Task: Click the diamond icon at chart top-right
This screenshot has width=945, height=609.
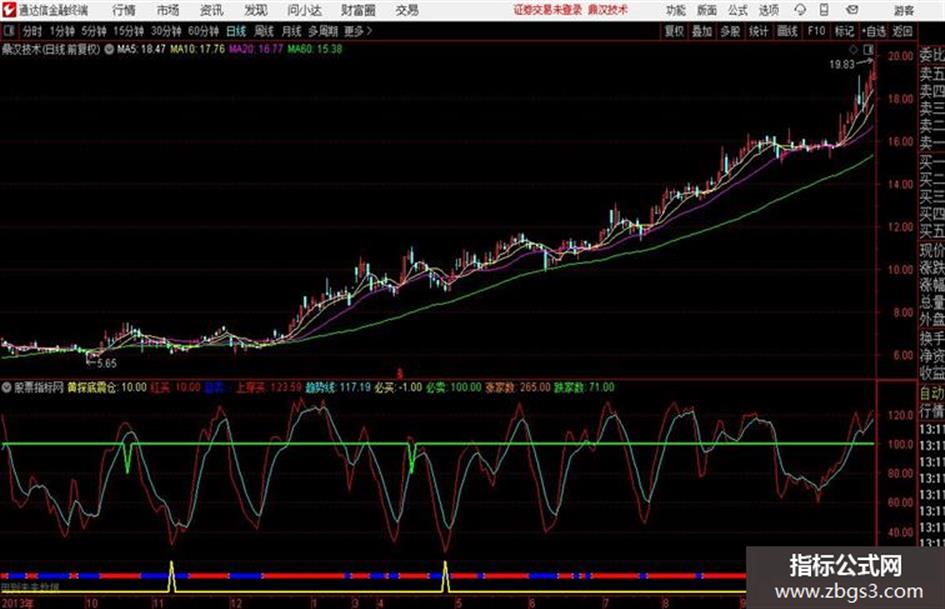Action: click(853, 49)
